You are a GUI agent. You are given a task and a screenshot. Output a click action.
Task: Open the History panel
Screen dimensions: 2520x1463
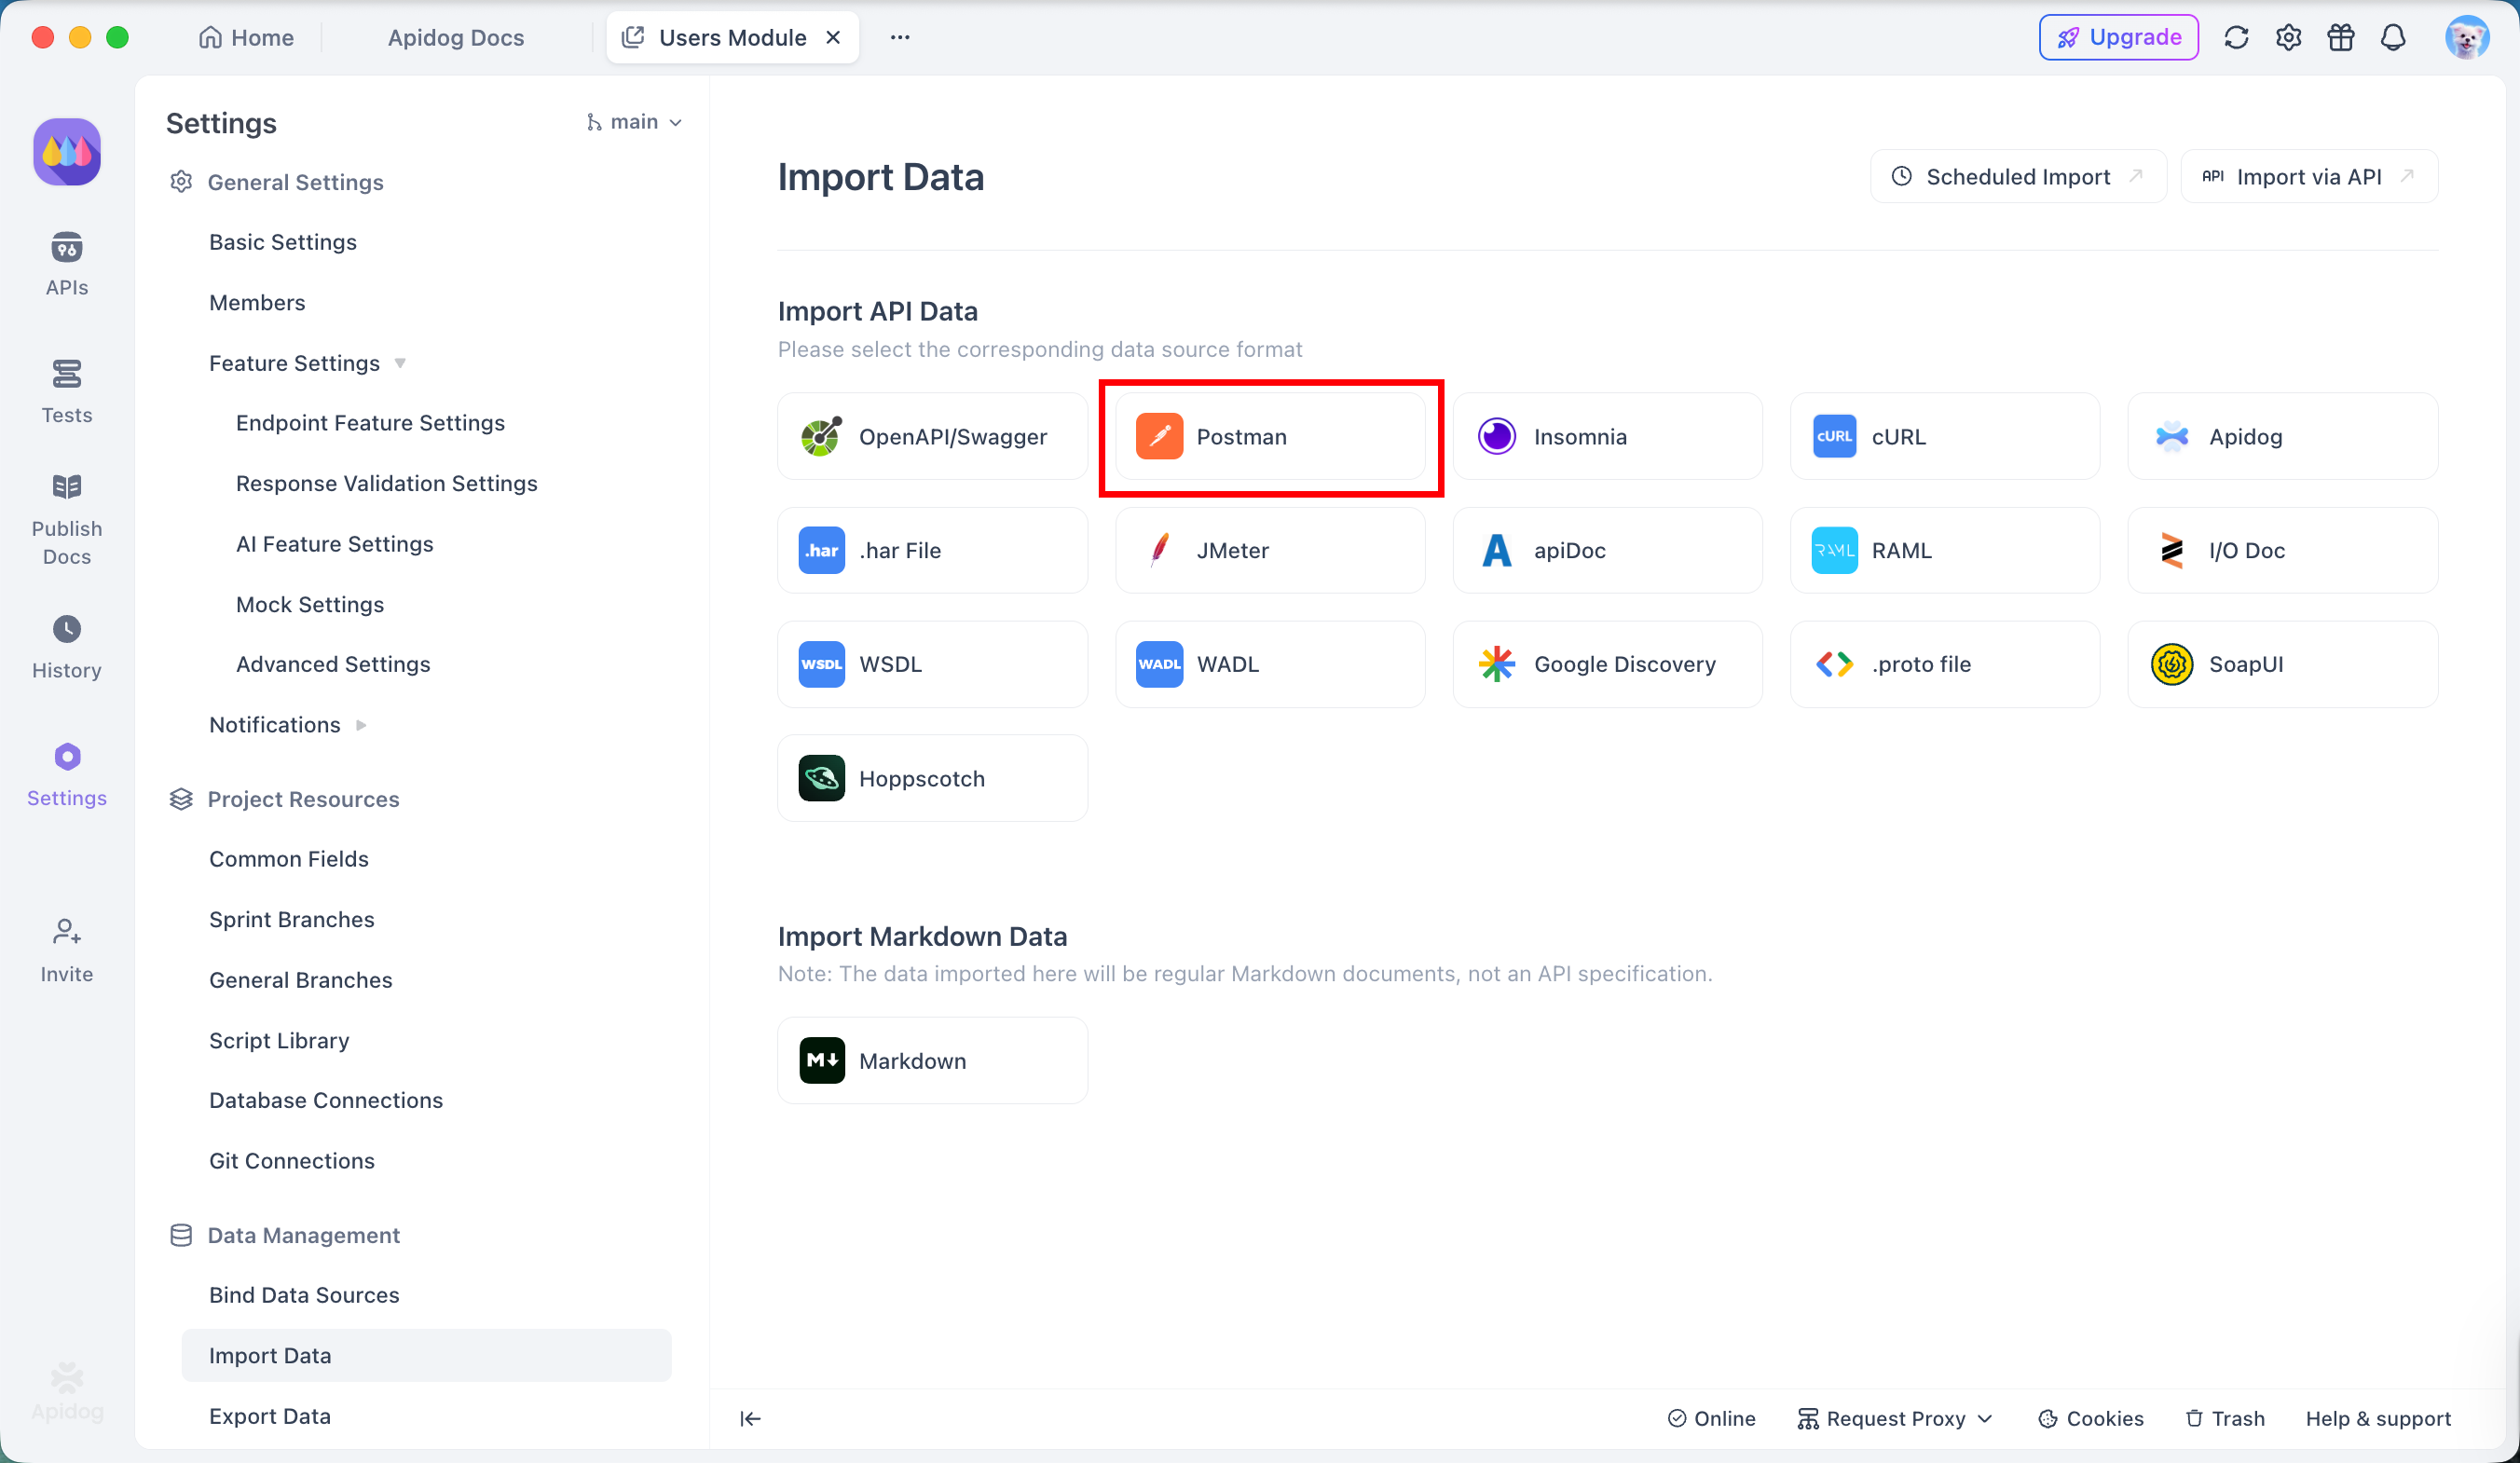[67, 647]
